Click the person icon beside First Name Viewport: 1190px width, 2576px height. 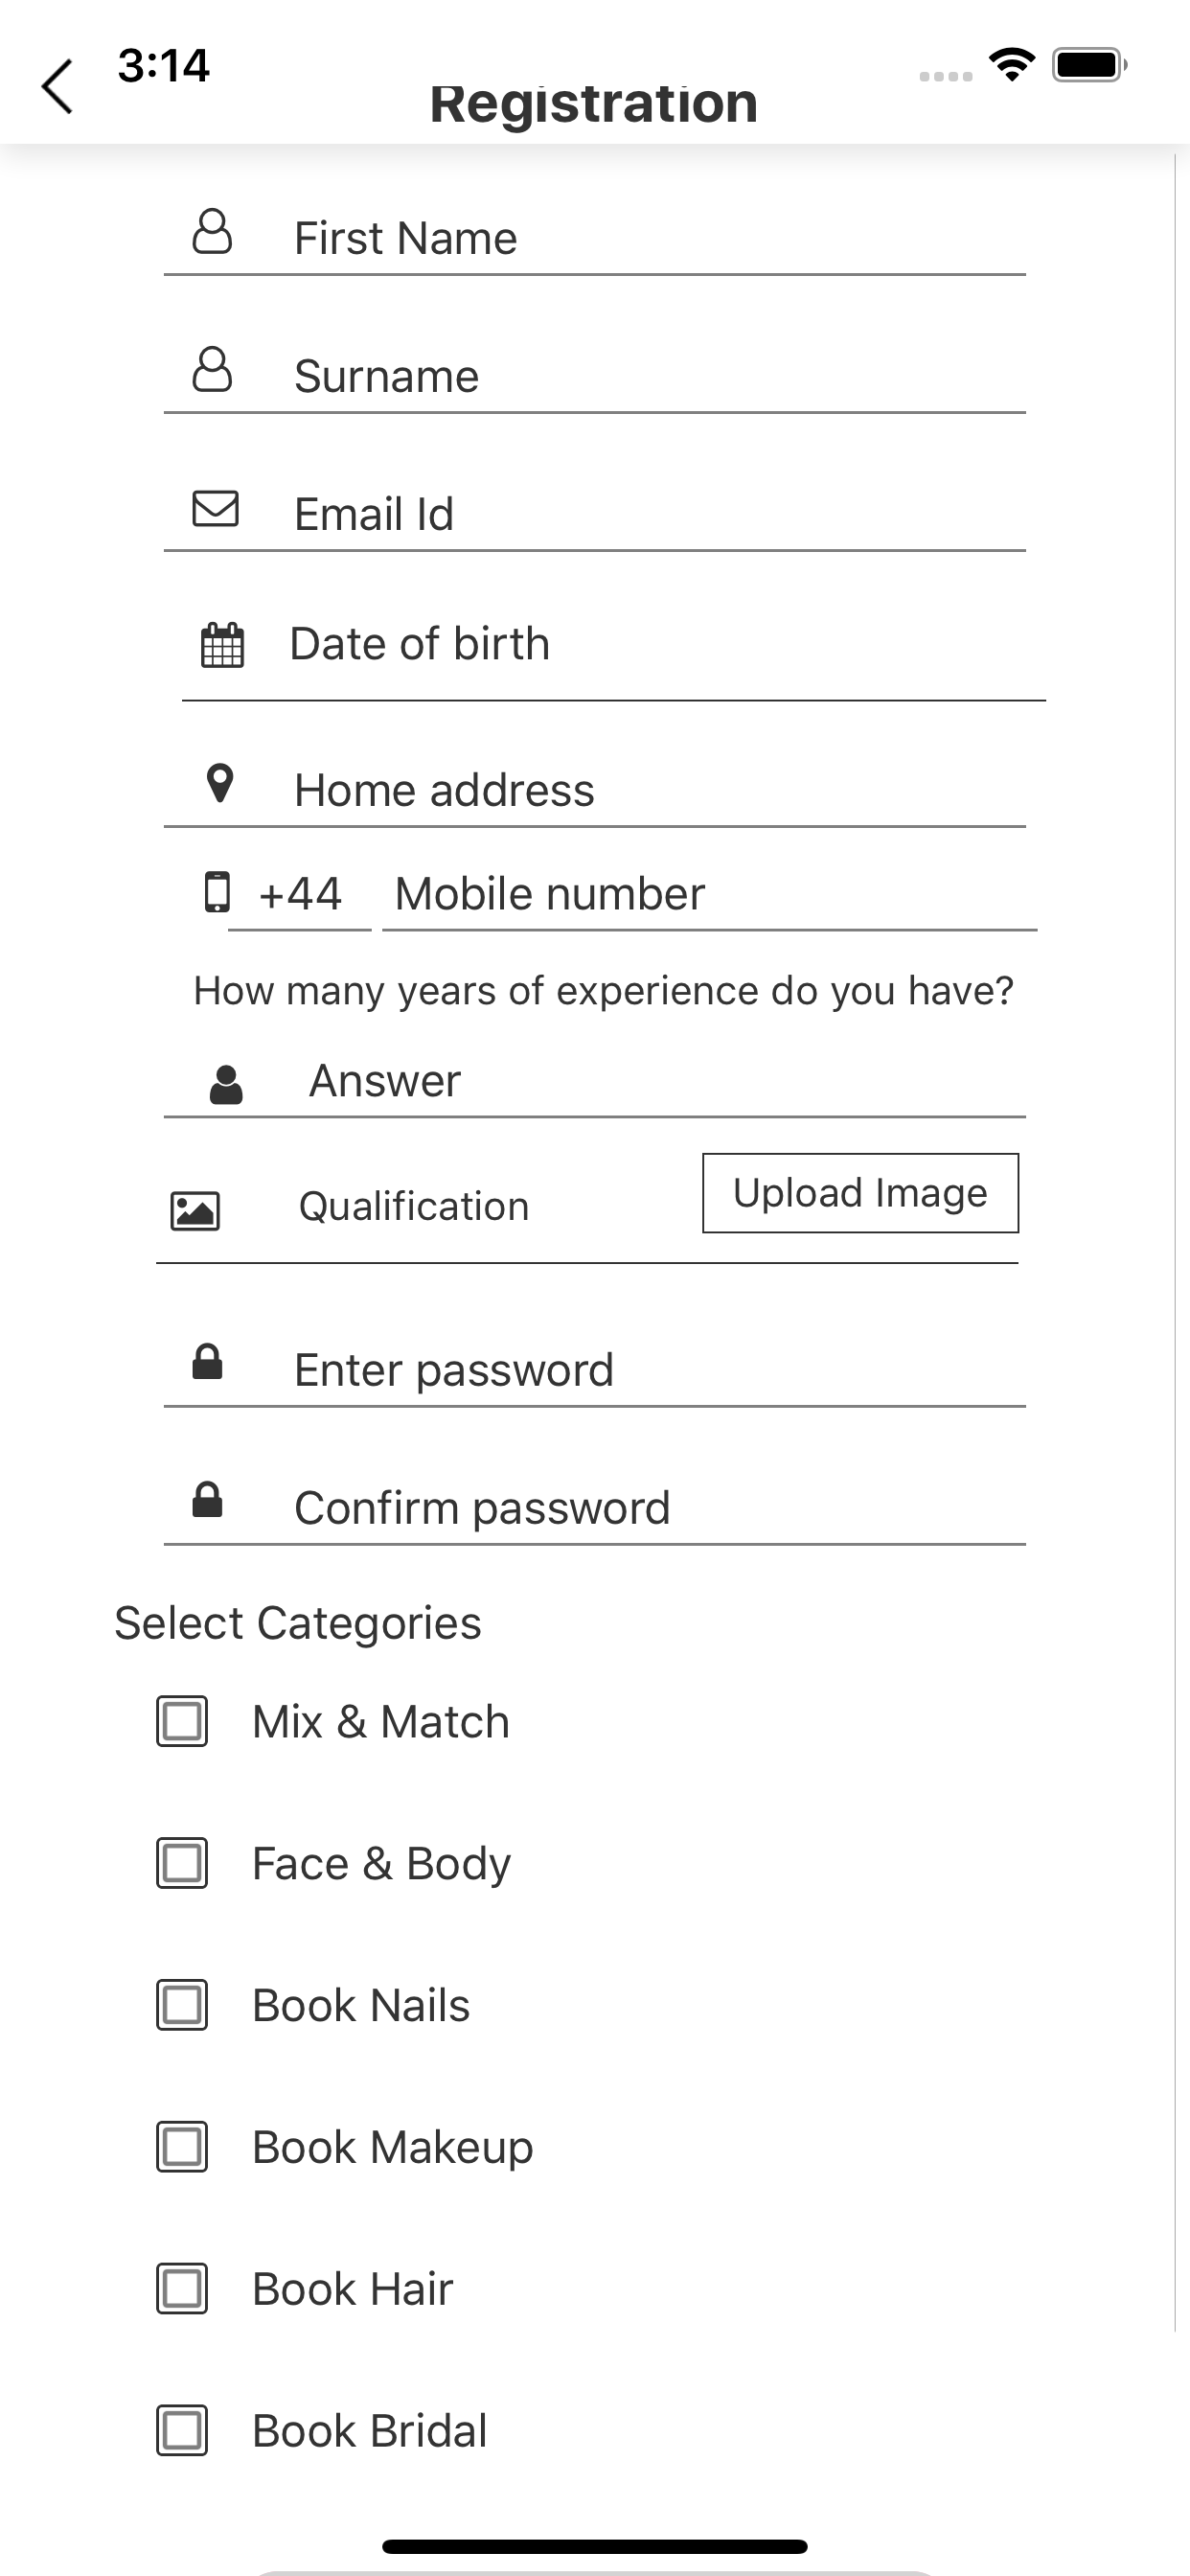pos(212,232)
